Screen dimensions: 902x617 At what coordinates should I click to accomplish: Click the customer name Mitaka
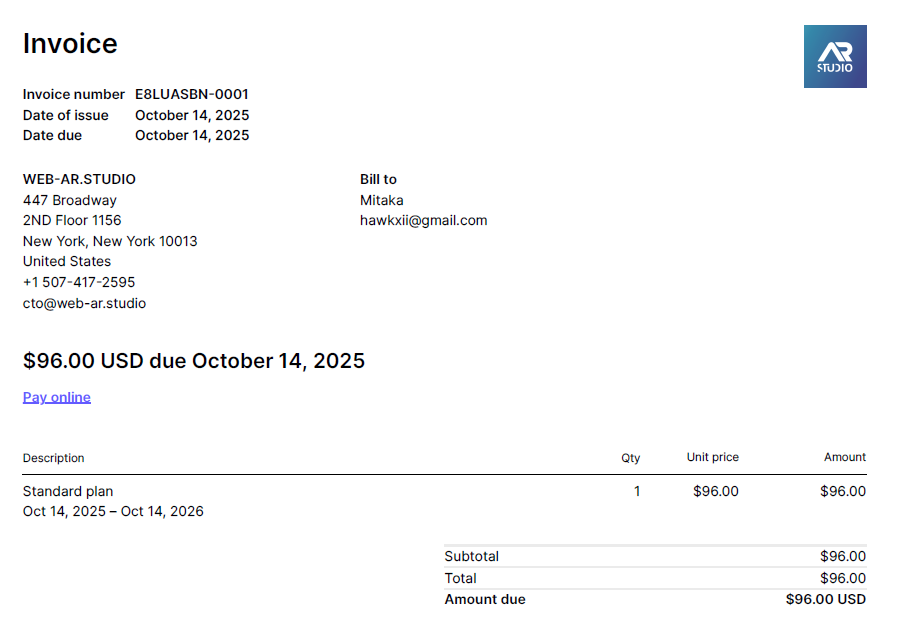[x=382, y=200]
